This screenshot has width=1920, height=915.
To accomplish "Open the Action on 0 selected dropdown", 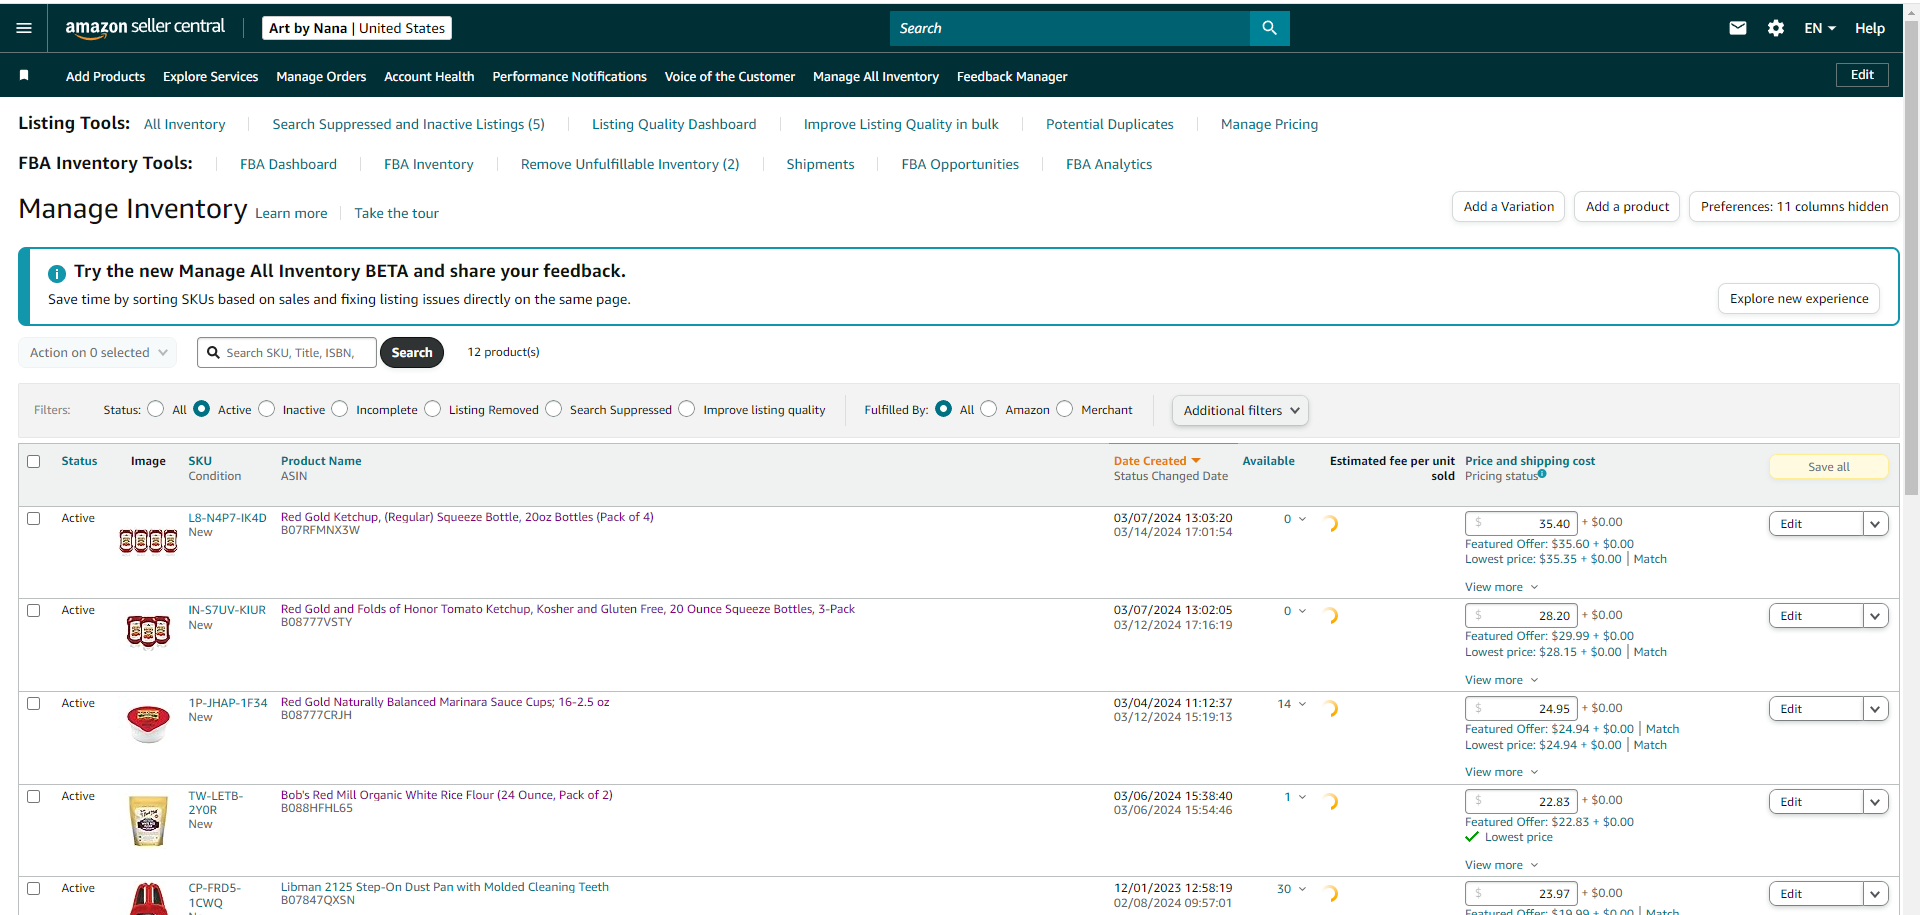I will tap(98, 352).
